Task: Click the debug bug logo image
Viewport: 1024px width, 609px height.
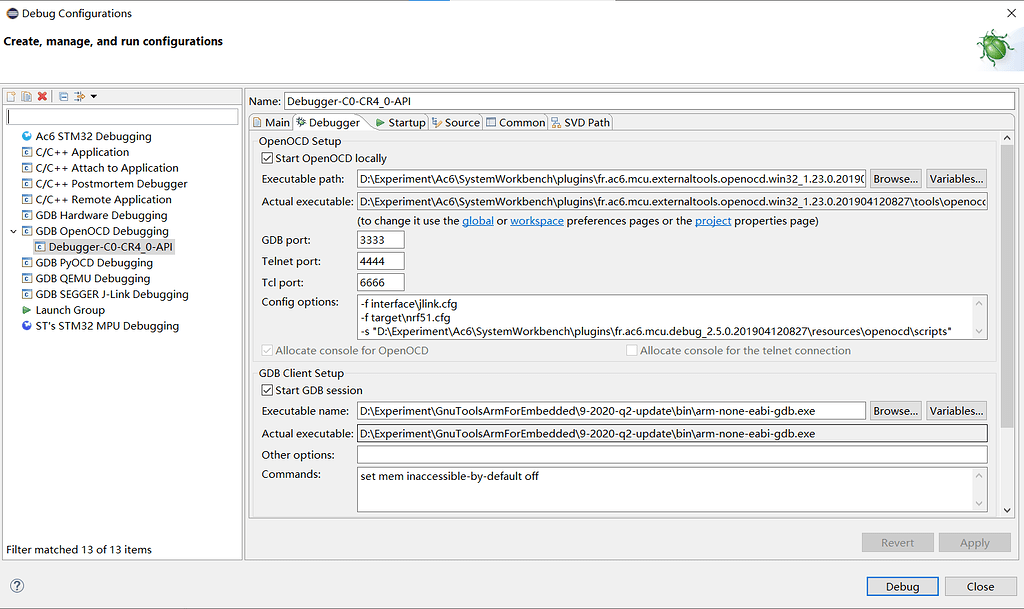Action: [996, 48]
